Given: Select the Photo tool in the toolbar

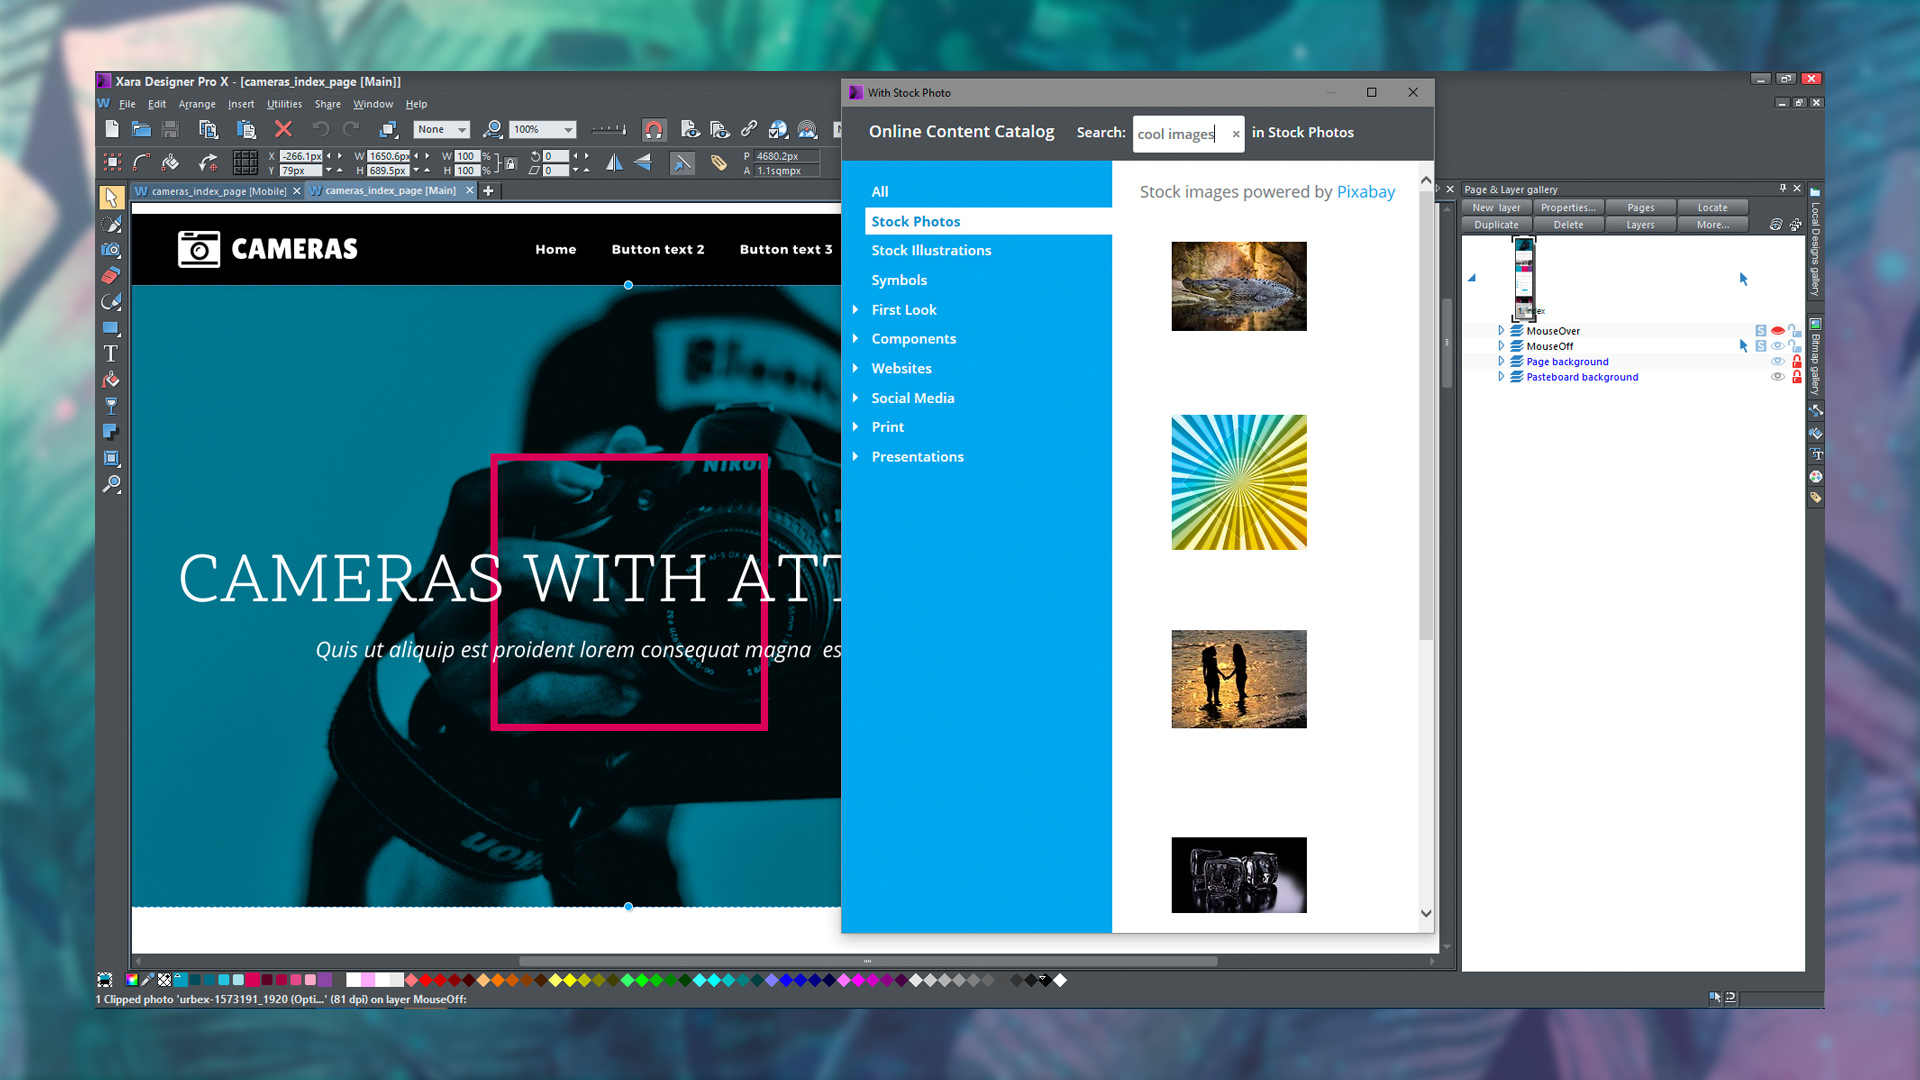Looking at the screenshot, I should click(x=112, y=249).
